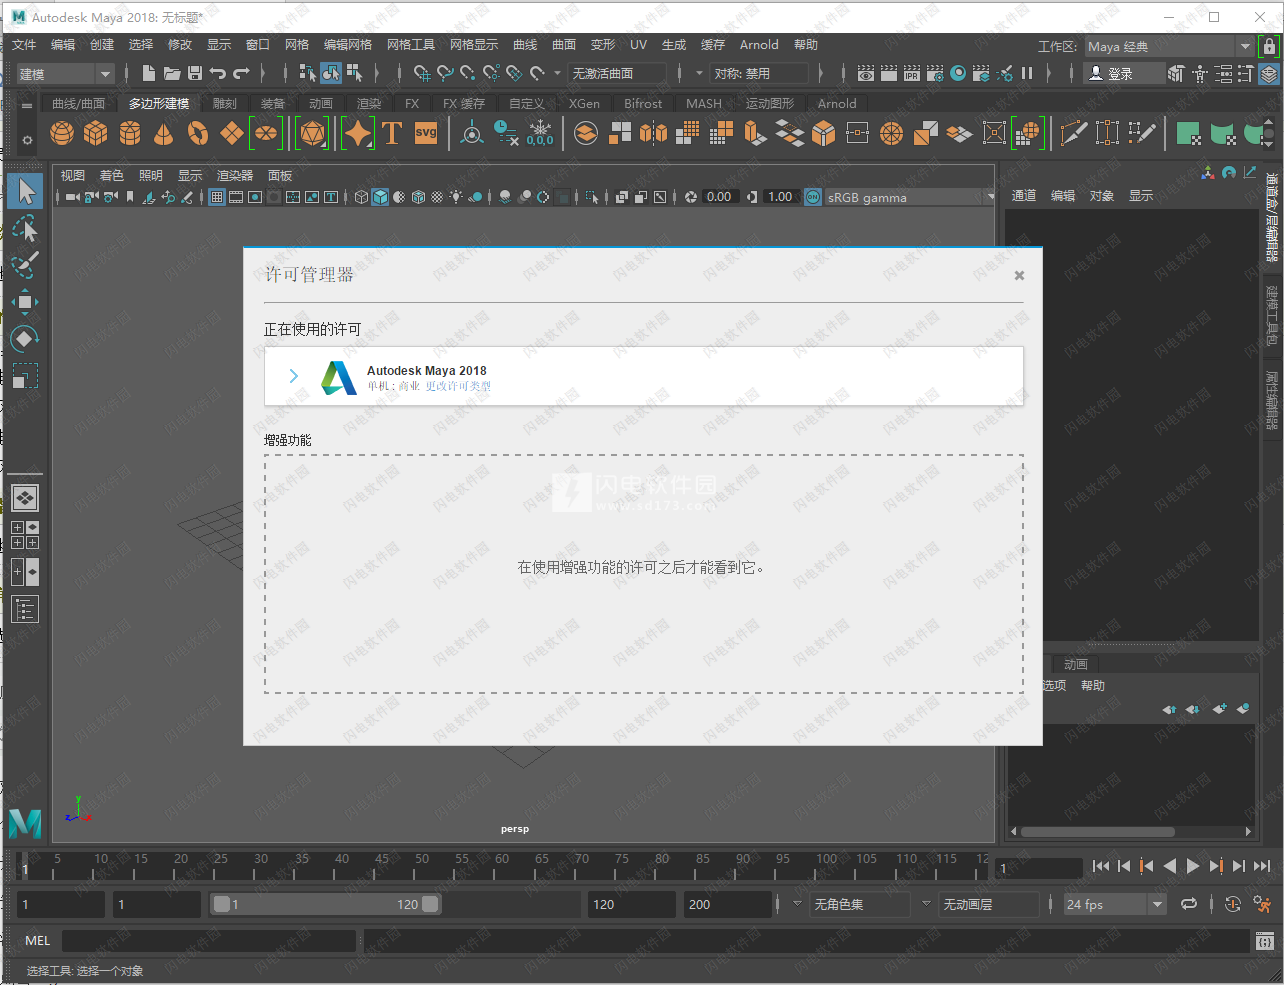Screen dimensions: 1284x985
Task: Select the Rotate tool in toolbox
Action: coord(25,339)
